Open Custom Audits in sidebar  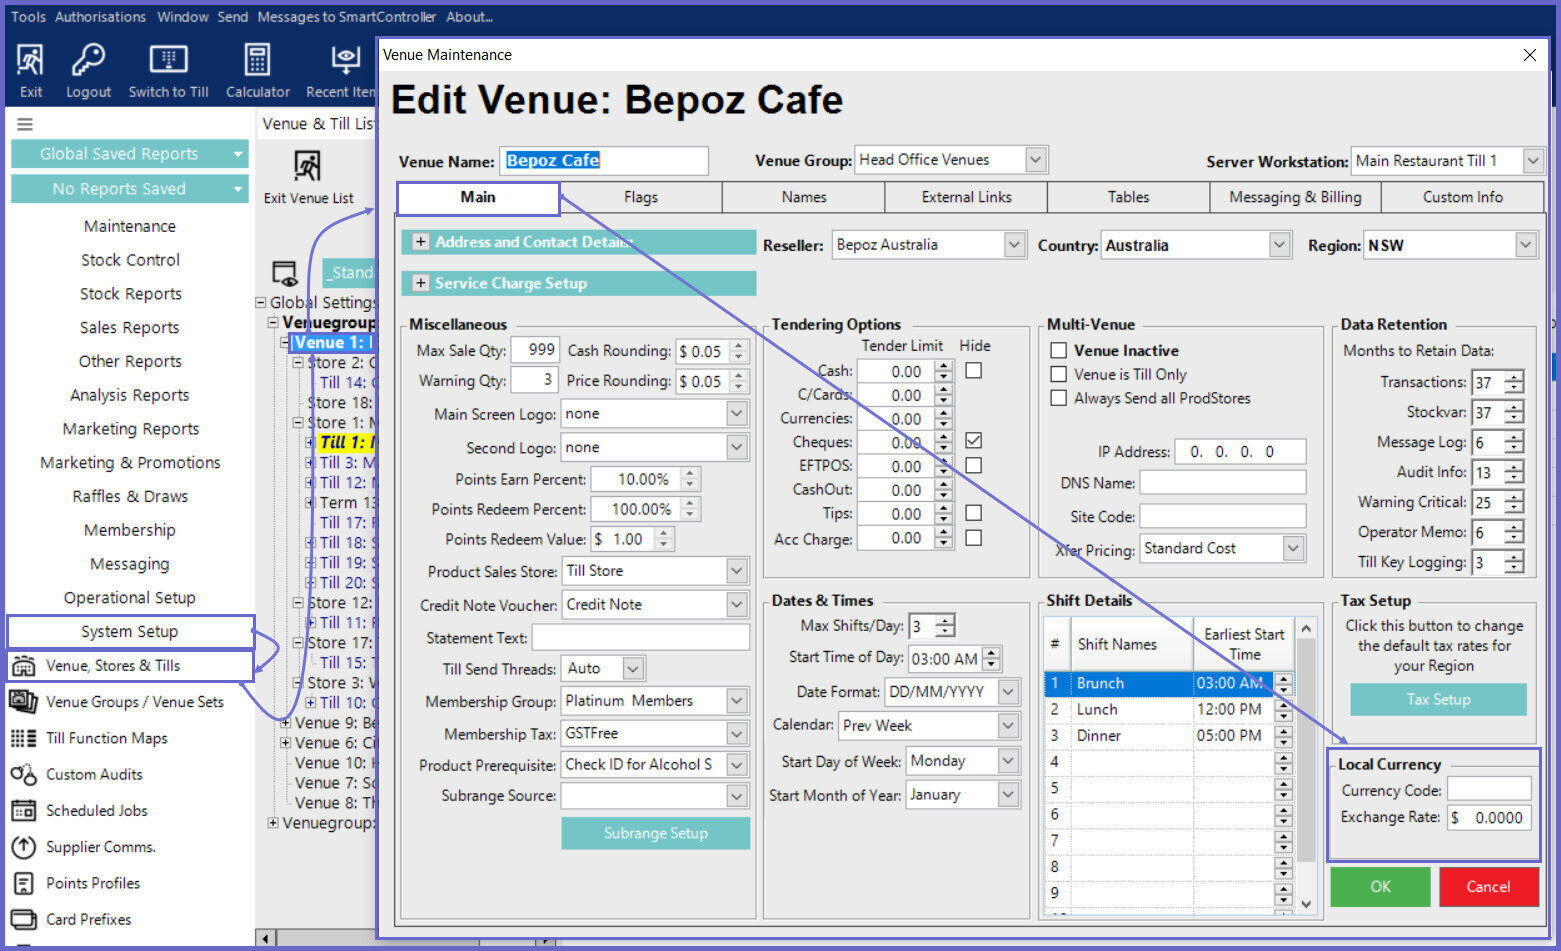tap(94, 774)
